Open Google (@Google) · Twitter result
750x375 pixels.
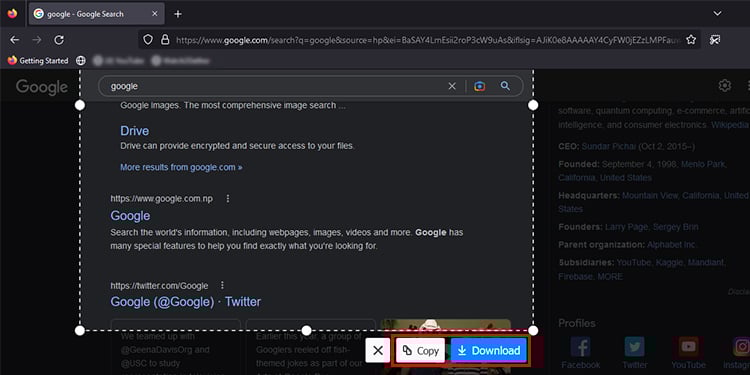(186, 302)
